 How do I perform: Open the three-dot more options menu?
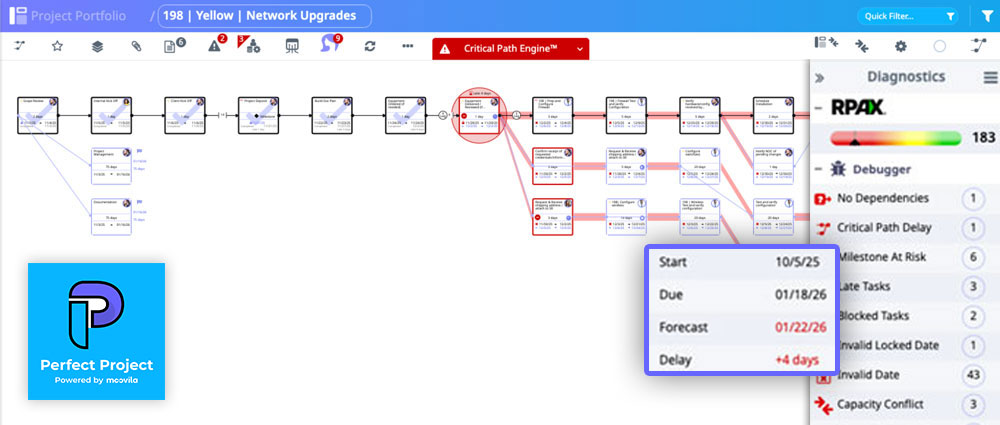[408, 46]
